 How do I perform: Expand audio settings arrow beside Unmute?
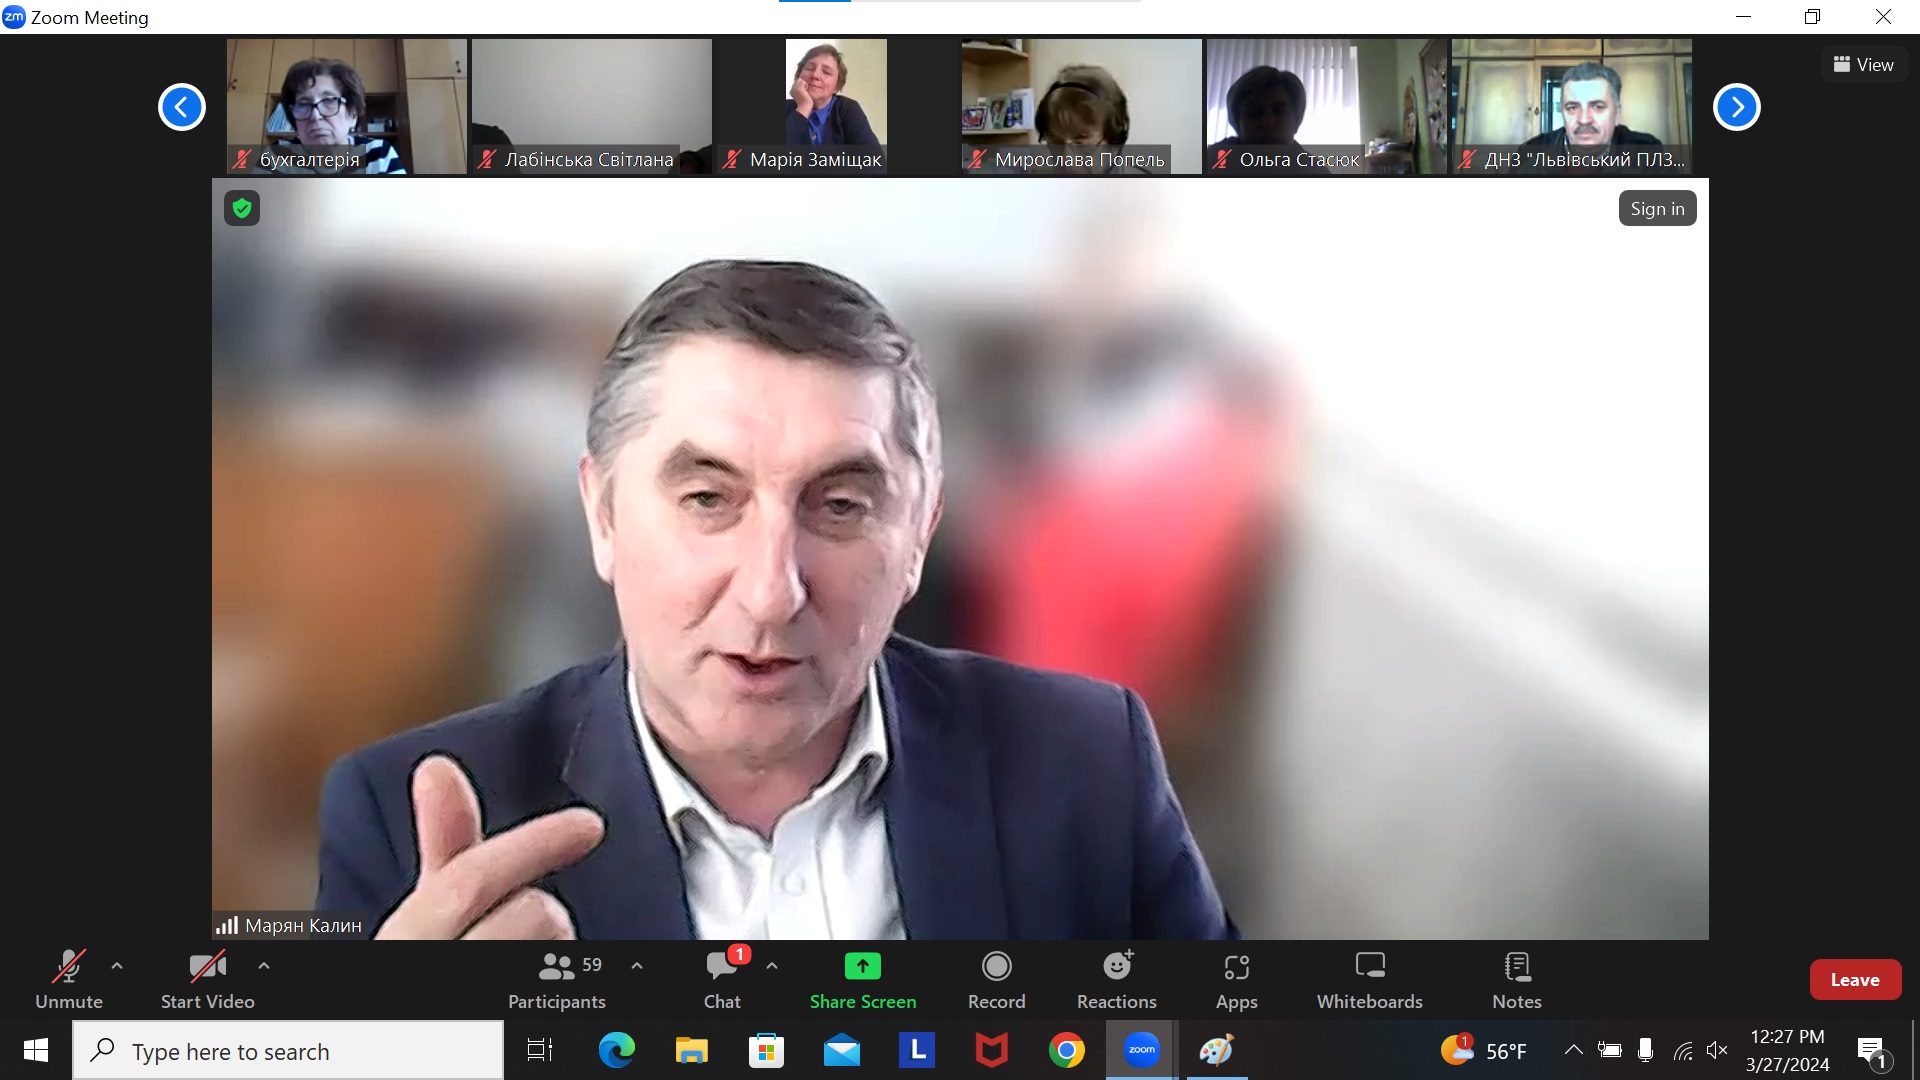click(117, 966)
